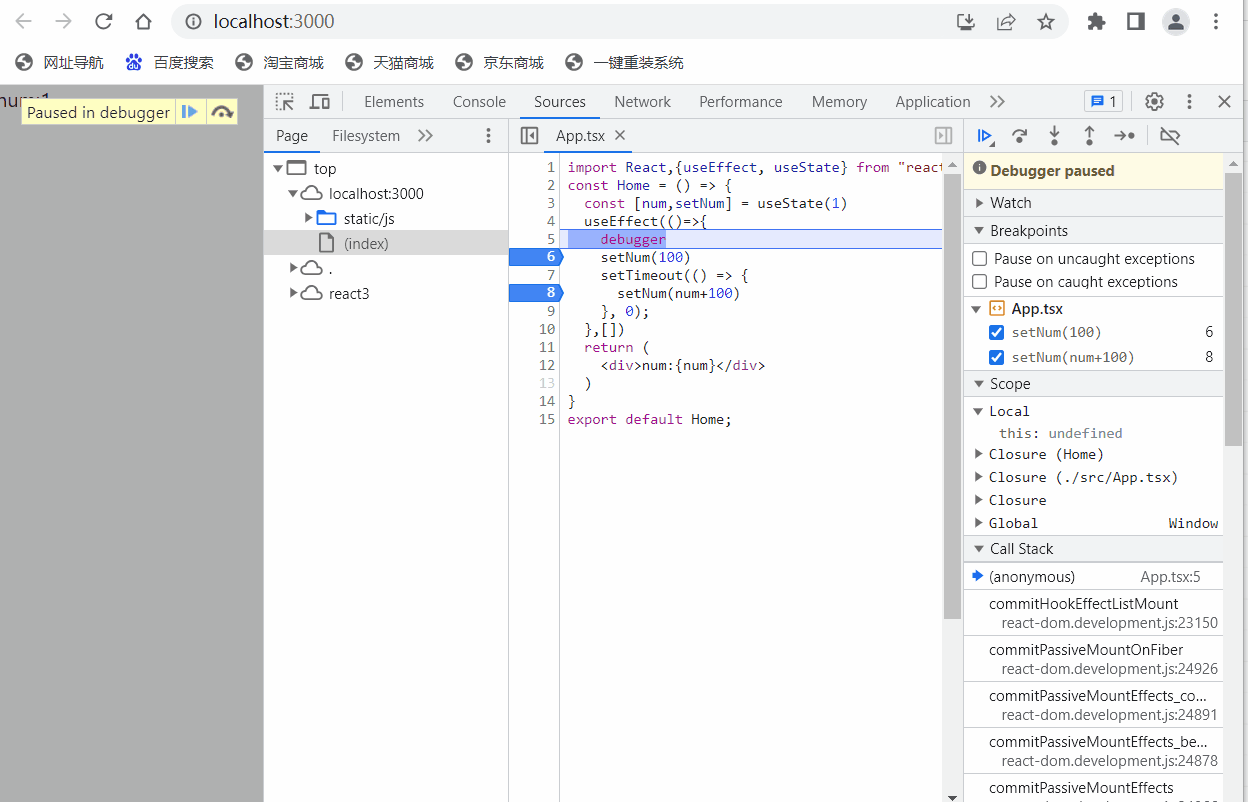The width and height of the screenshot is (1248, 802).
Task: Open 京东商城 bookmark
Action: 500,62
